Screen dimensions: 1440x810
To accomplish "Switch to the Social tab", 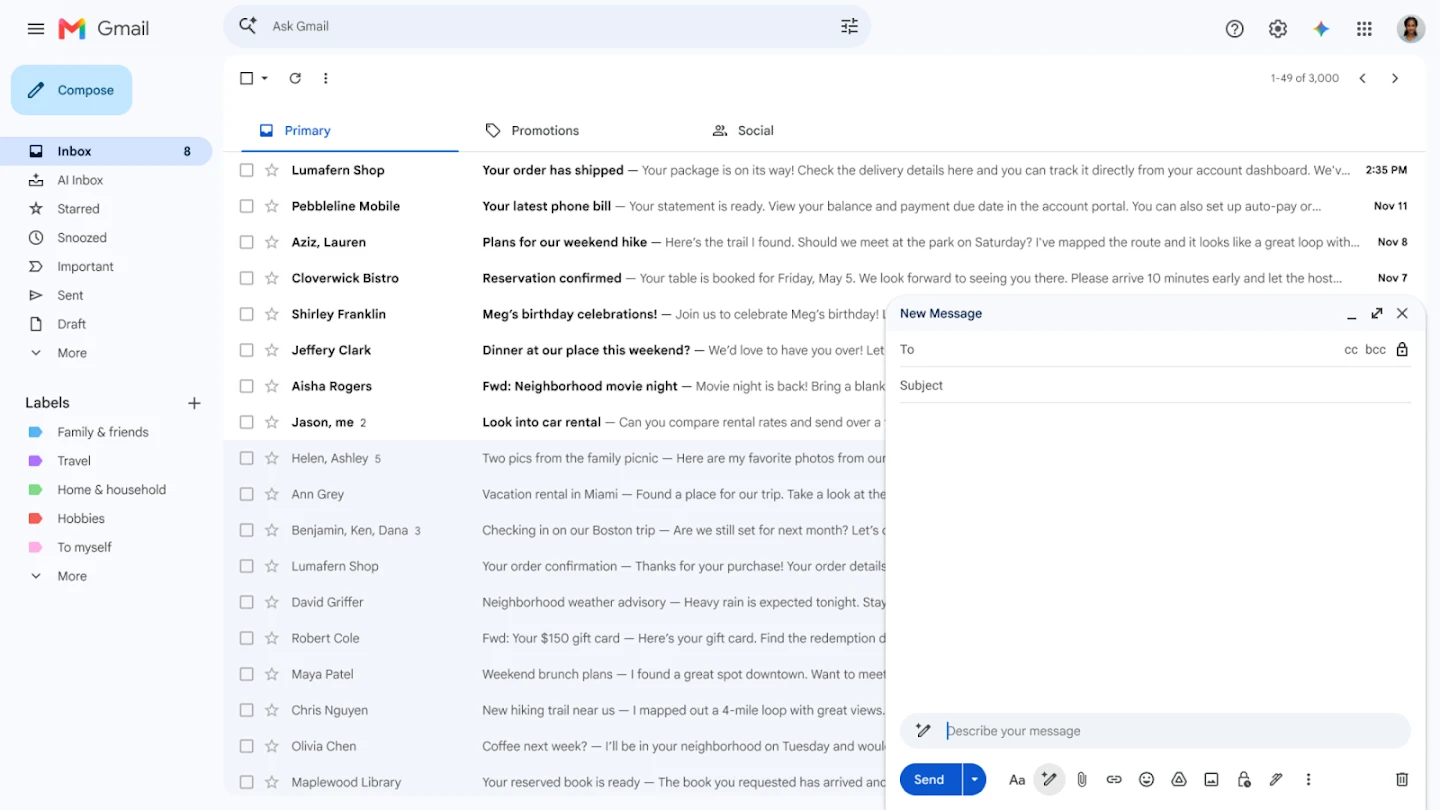I will click(743, 131).
